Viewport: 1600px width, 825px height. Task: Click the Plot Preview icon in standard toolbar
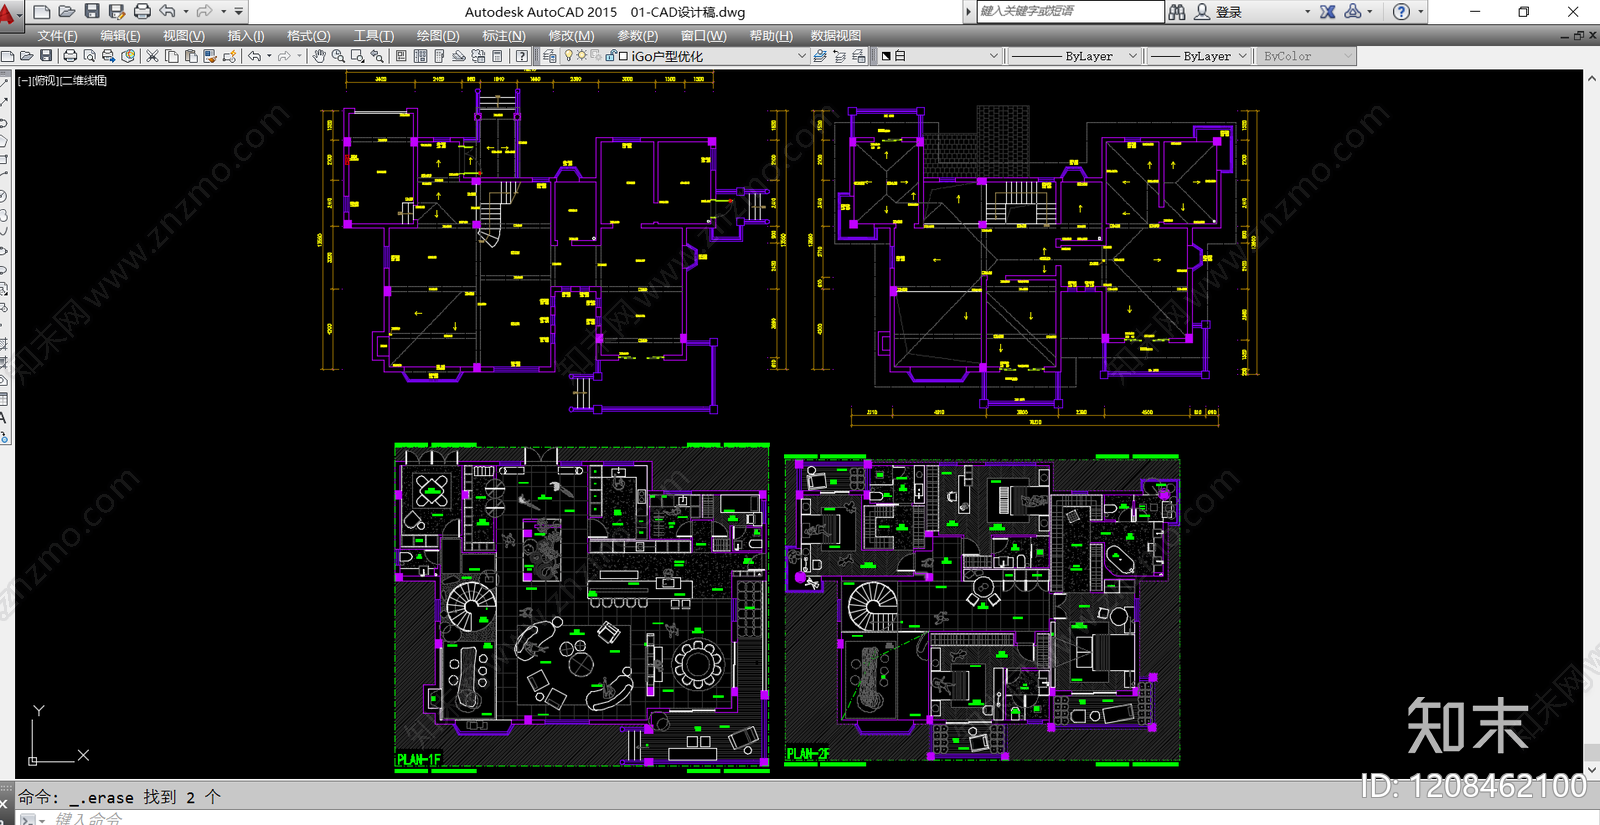89,56
